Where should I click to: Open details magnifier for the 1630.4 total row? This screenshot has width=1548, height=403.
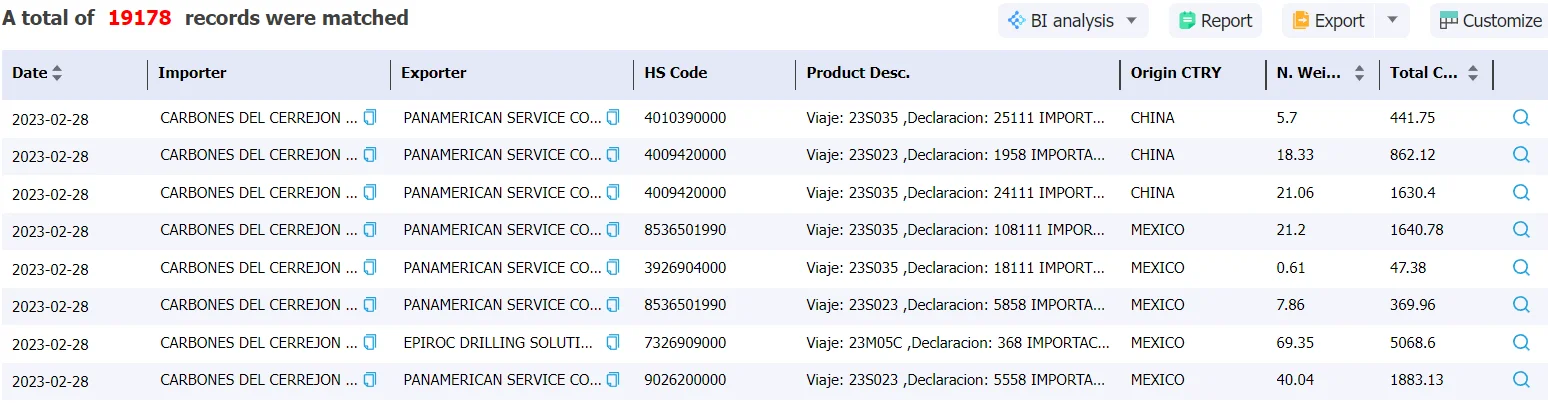point(1521,192)
